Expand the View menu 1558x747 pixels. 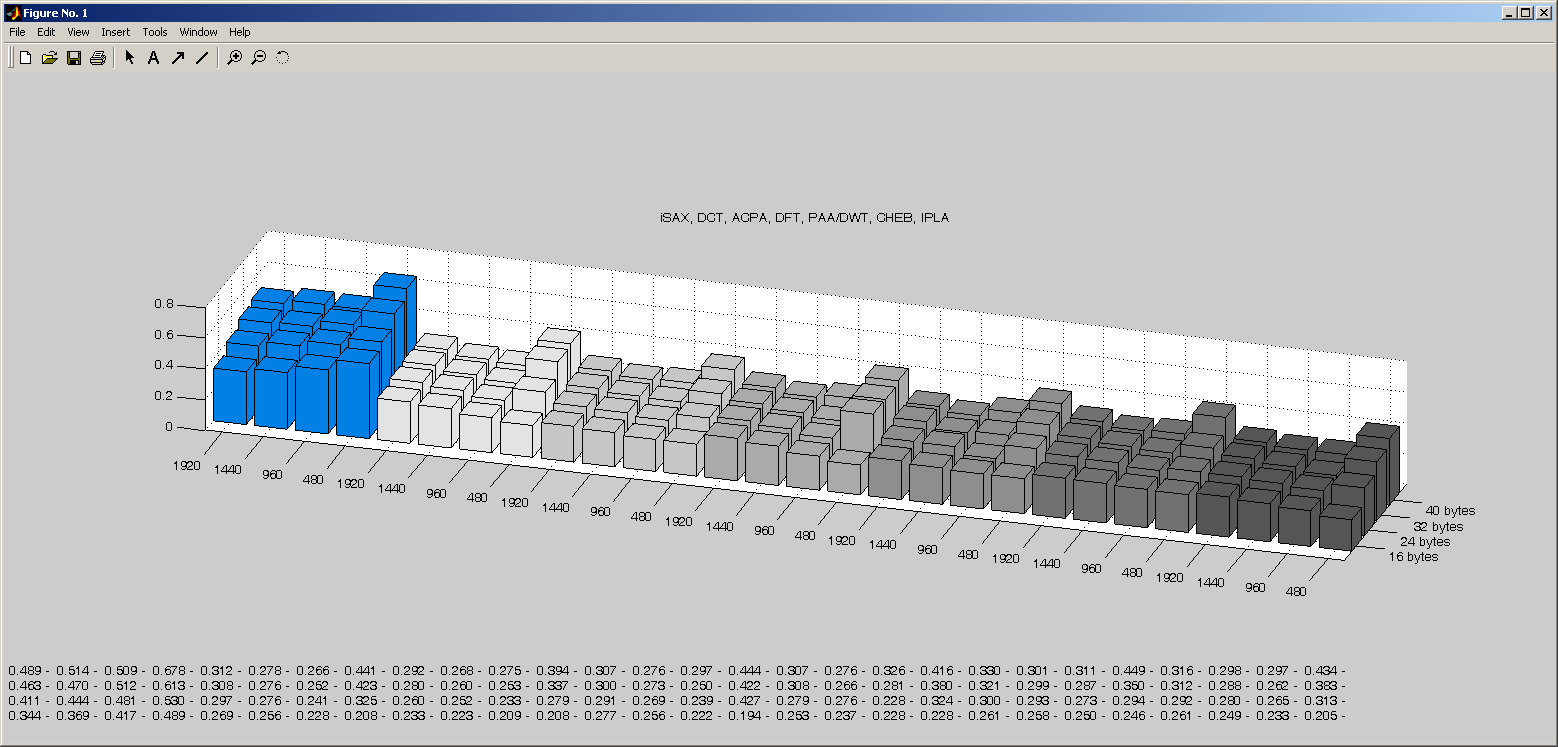tap(78, 32)
